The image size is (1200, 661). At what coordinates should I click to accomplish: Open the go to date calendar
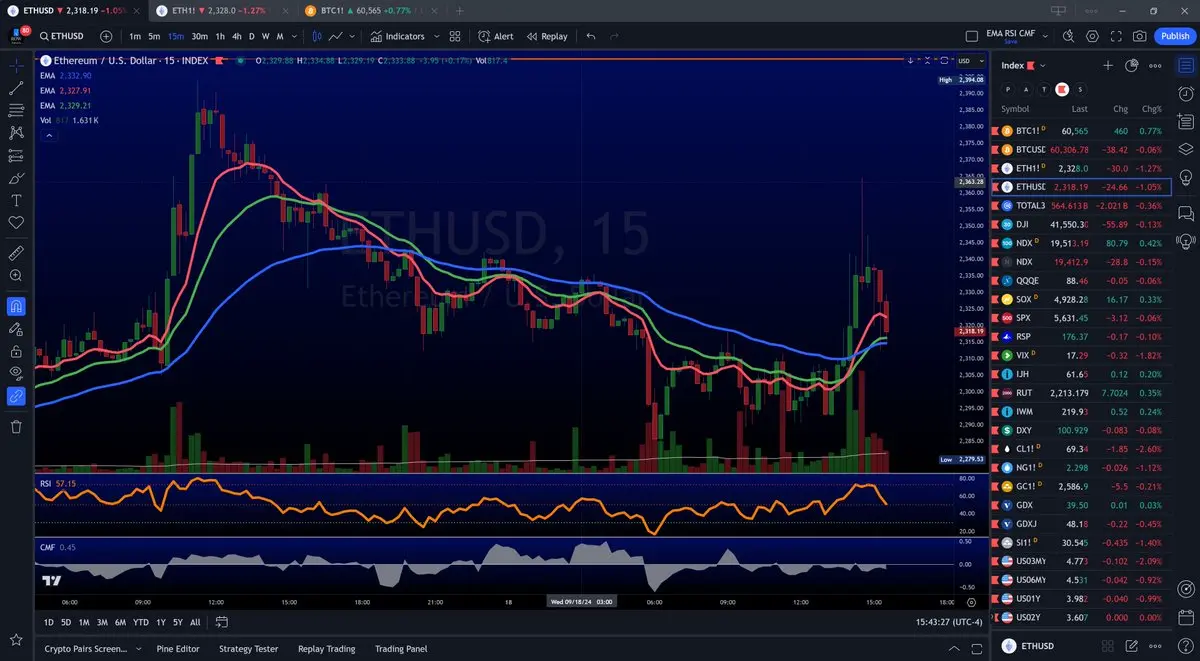pyautogui.click(x=221, y=622)
